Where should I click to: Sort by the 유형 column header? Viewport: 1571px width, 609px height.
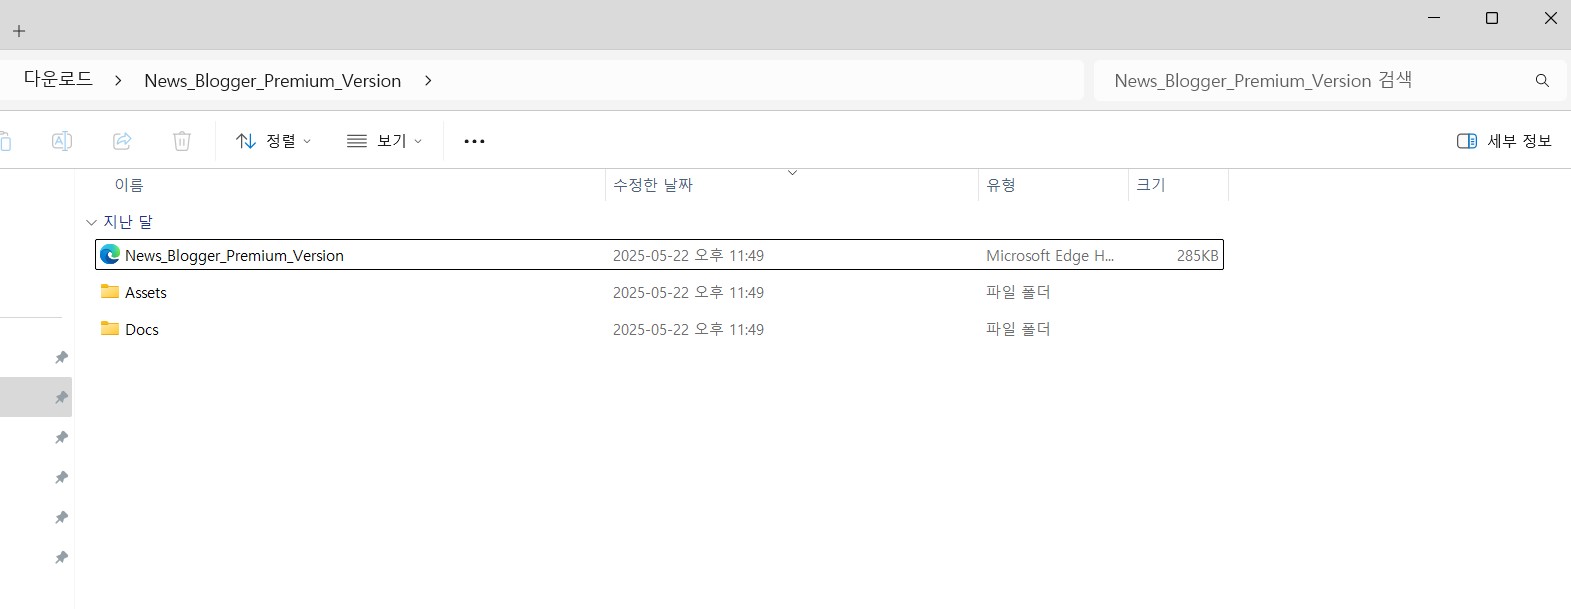pos(1001,185)
